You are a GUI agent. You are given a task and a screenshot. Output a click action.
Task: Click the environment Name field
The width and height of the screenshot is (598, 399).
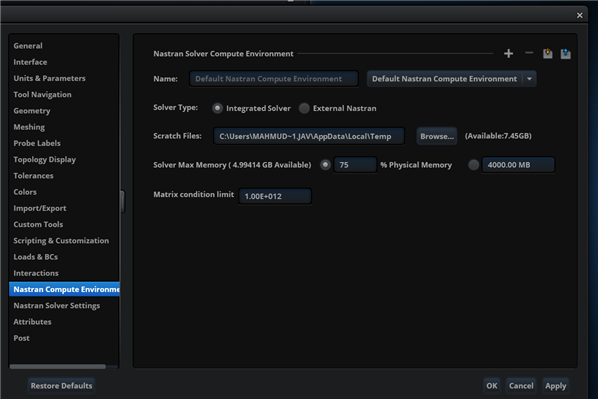(273, 79)
